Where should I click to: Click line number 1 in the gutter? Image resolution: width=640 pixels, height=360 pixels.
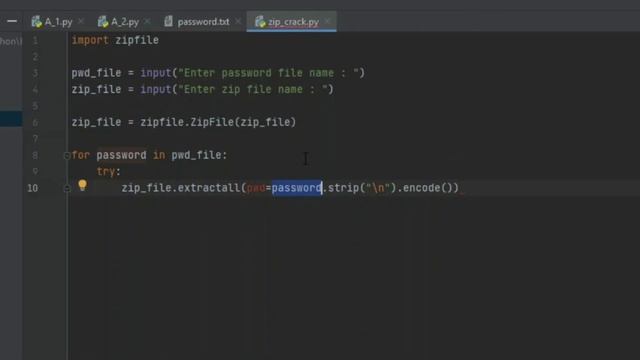[x=35, y=40]
